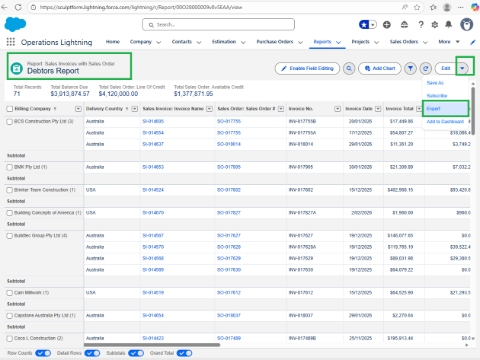Open the Projects tab
This screenshot has width=480, height=360.
(x=361, y=42)
